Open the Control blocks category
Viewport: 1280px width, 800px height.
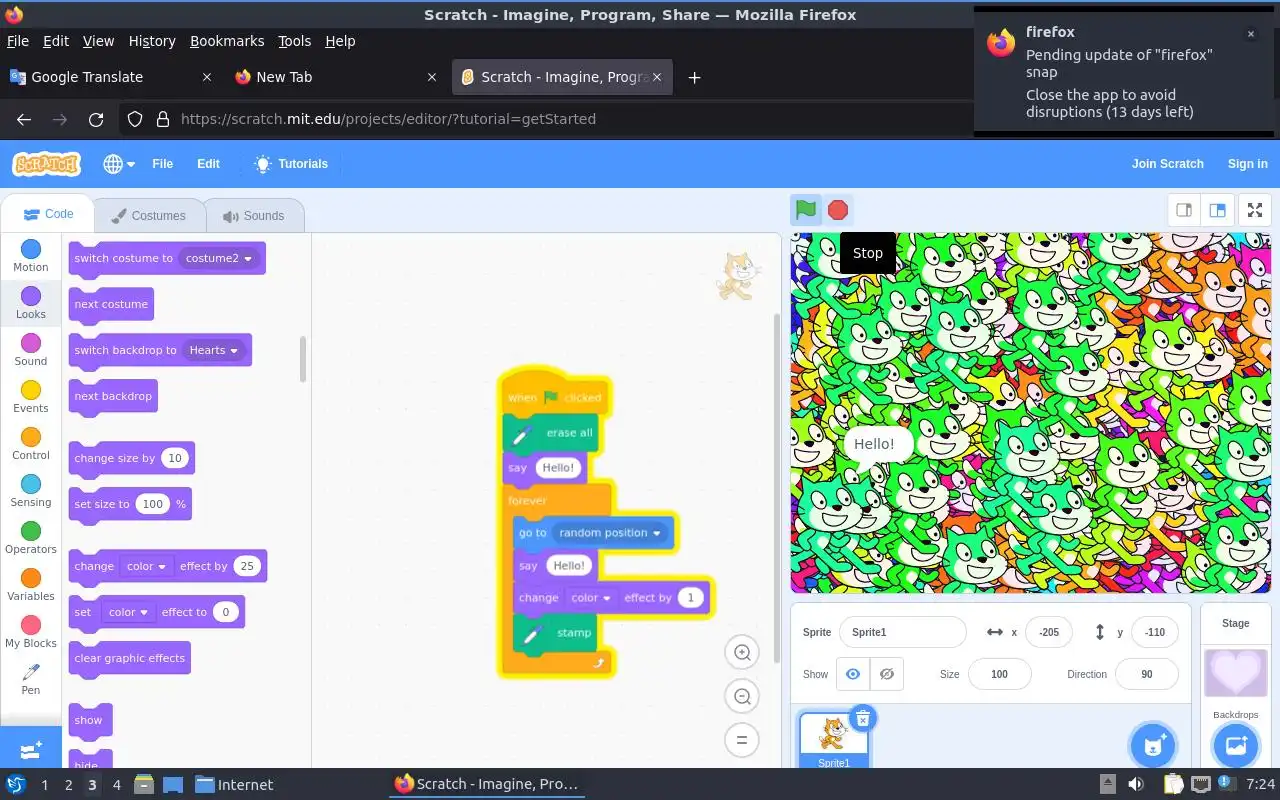[31, 444]
